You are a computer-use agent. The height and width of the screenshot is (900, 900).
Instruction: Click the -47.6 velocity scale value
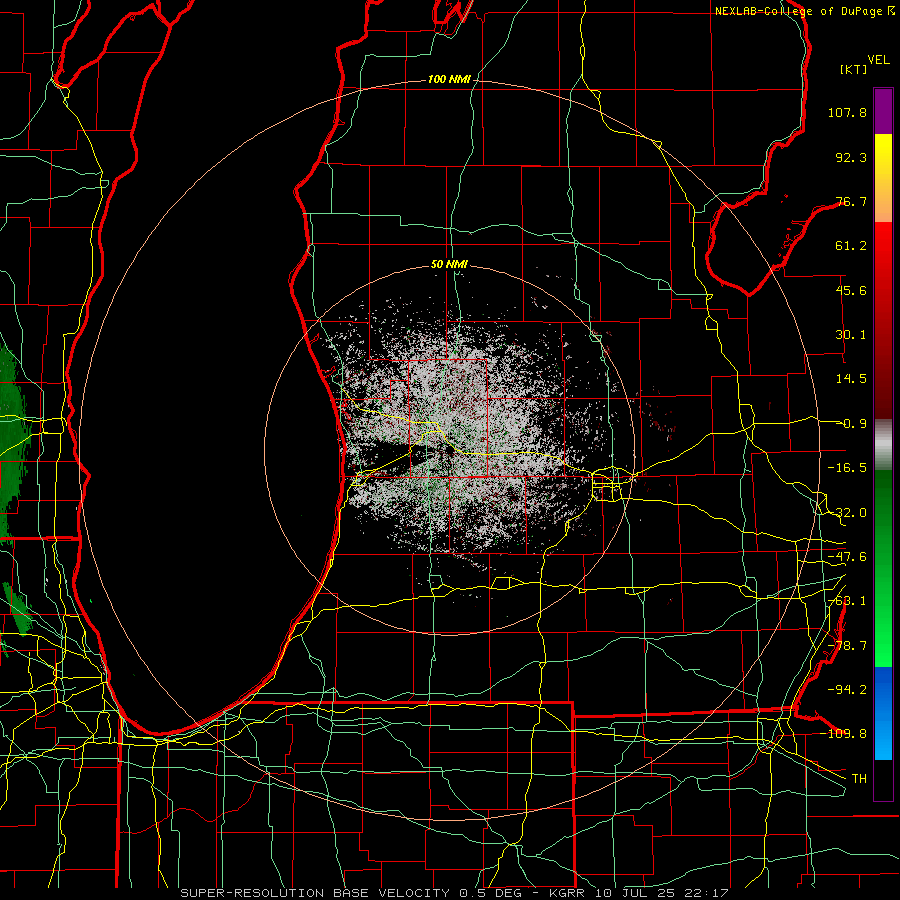point(847,557)
